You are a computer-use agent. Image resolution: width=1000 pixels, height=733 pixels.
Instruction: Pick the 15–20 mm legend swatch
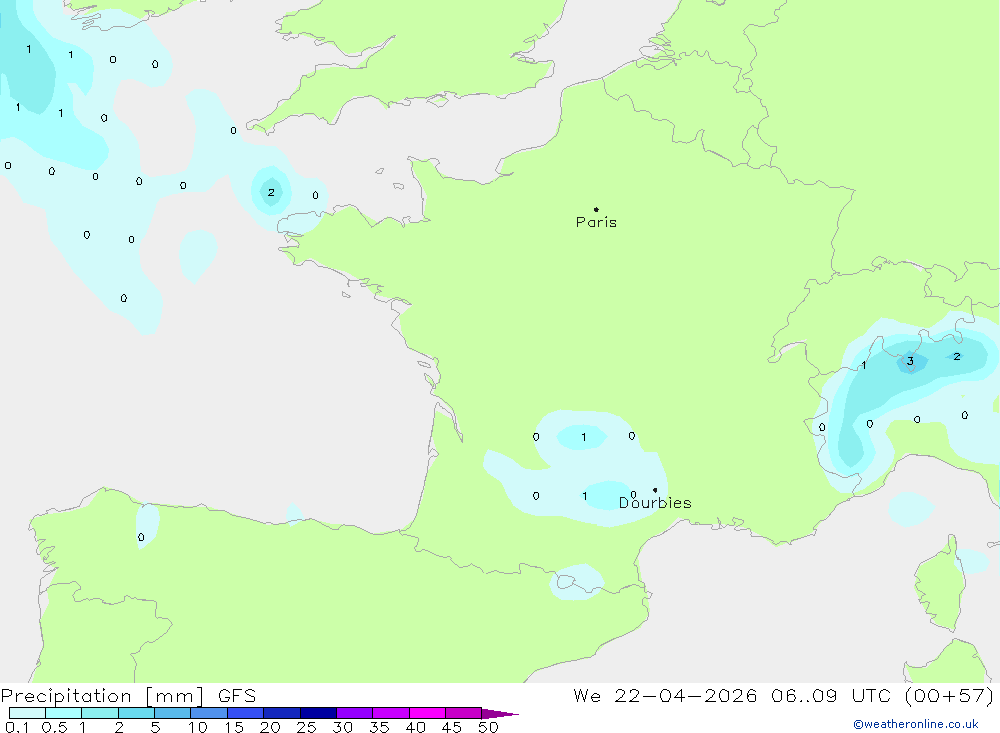[x=246, y=713]
